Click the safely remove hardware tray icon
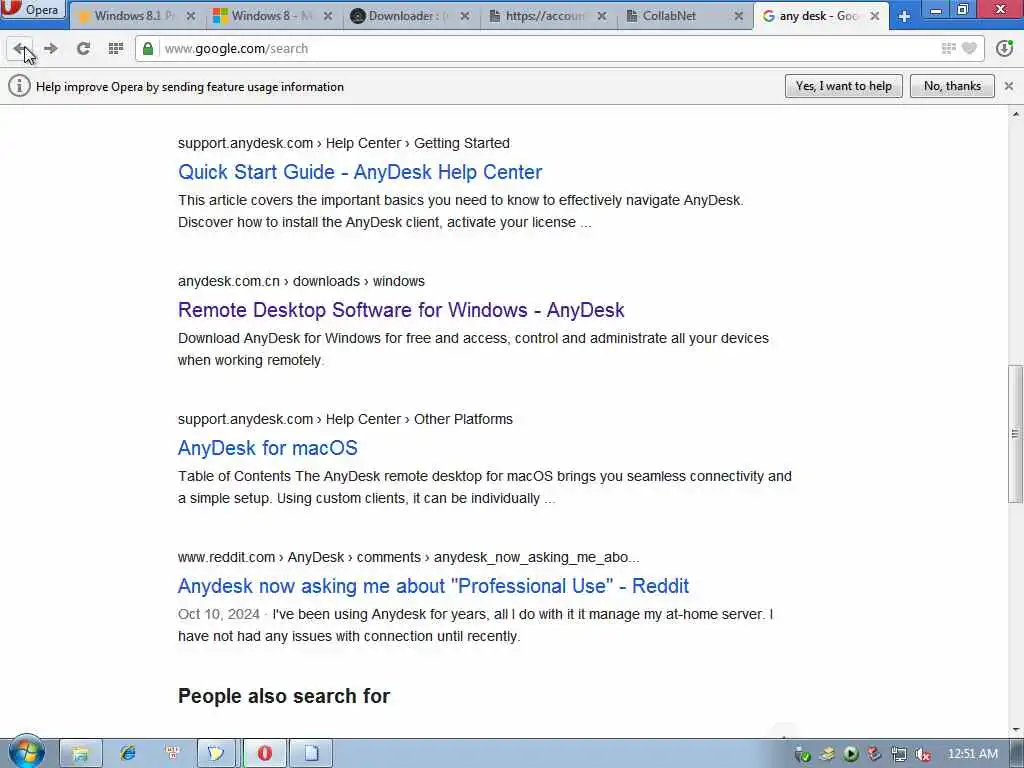Screen dimensions: 1024x768 pos(827,754)
